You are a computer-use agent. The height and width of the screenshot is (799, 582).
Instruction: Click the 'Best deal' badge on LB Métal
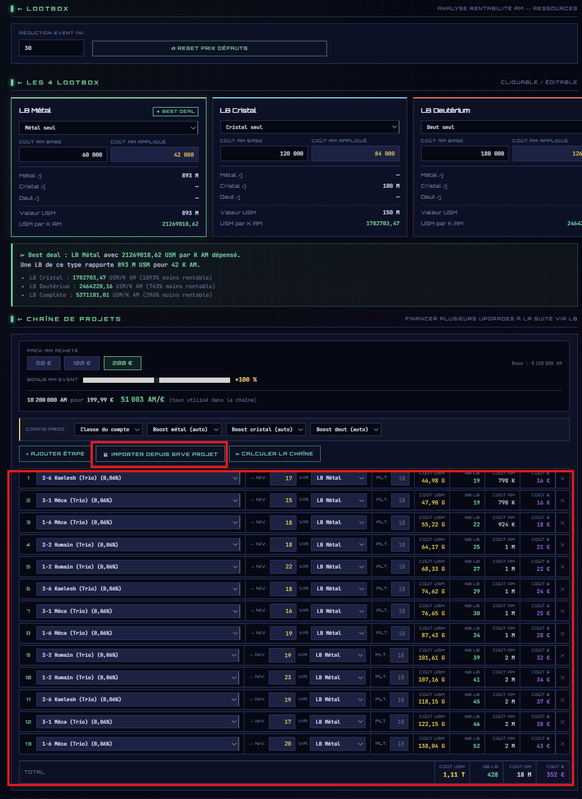coord(175,111)
